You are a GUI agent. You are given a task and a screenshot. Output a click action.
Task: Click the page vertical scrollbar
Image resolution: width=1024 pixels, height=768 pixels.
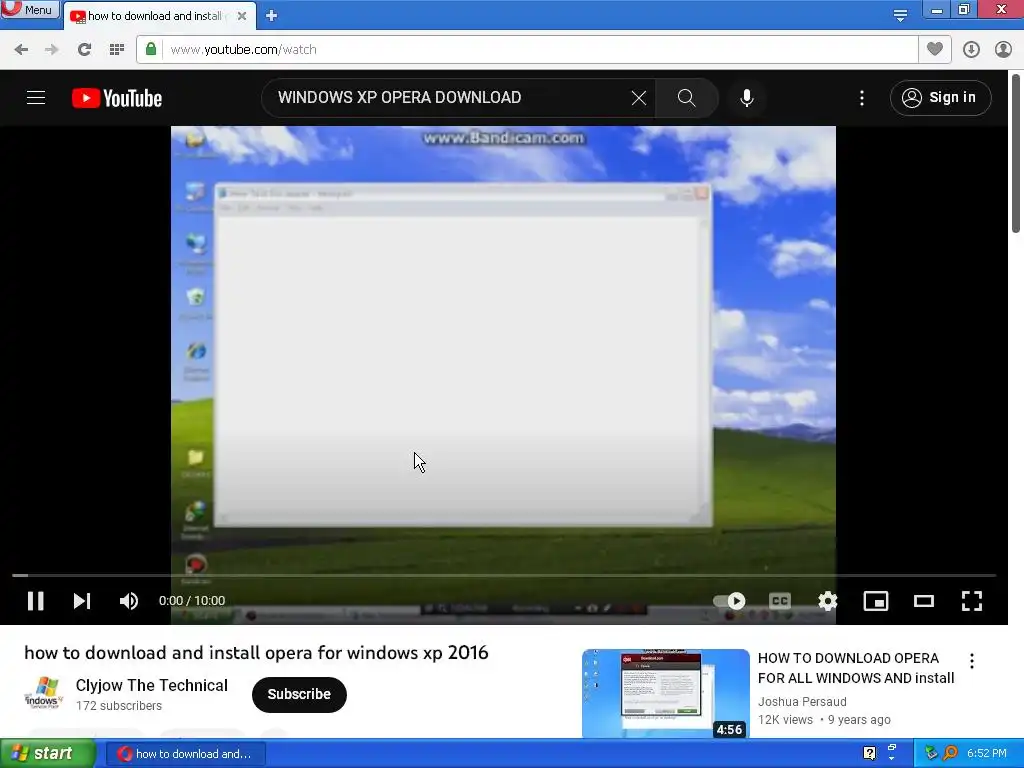point(1016,153)
